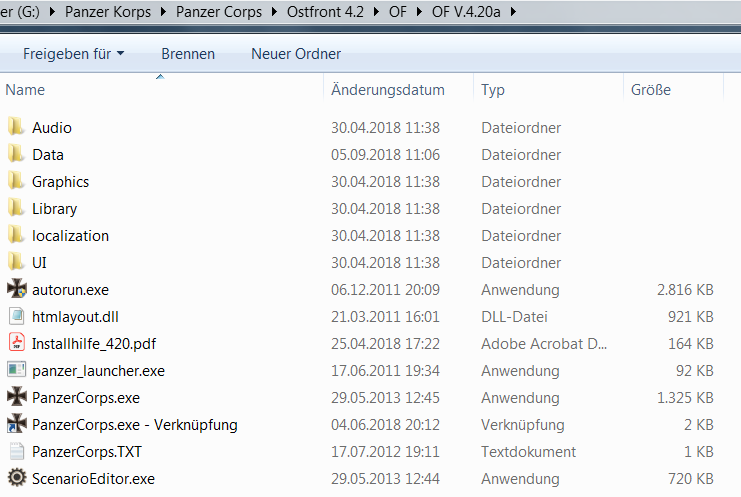Click the 1.325 KB size value
Viewport: 741px width, 497px height.
click(685, 397)
